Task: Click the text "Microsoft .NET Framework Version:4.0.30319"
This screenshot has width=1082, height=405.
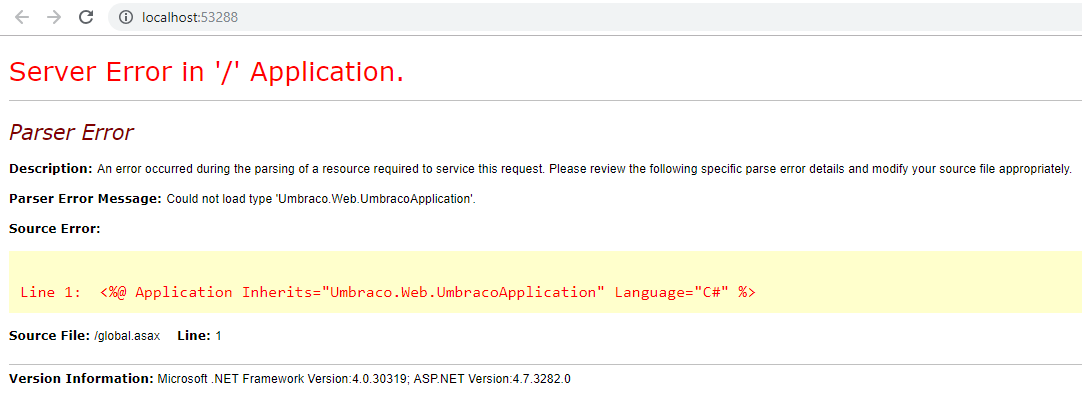Action: (x=282, y=379)
